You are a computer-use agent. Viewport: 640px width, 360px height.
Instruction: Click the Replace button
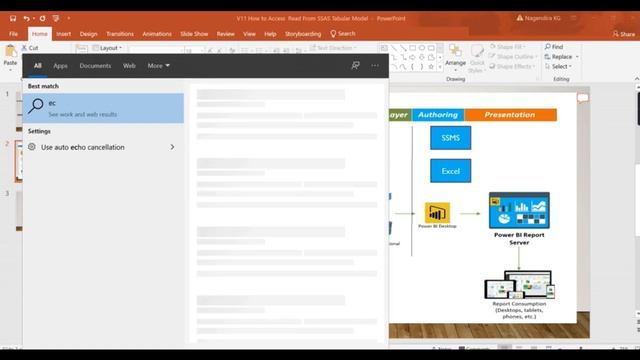562,57
